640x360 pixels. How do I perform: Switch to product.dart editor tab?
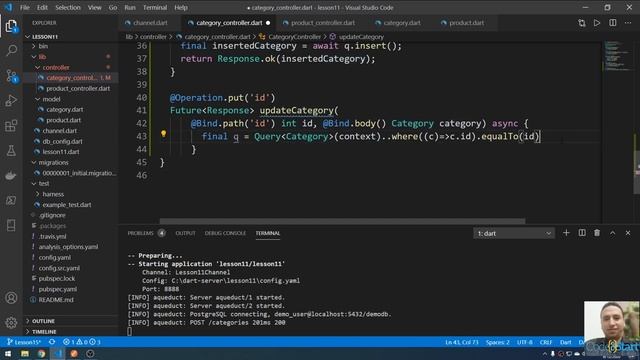(466, 23)
